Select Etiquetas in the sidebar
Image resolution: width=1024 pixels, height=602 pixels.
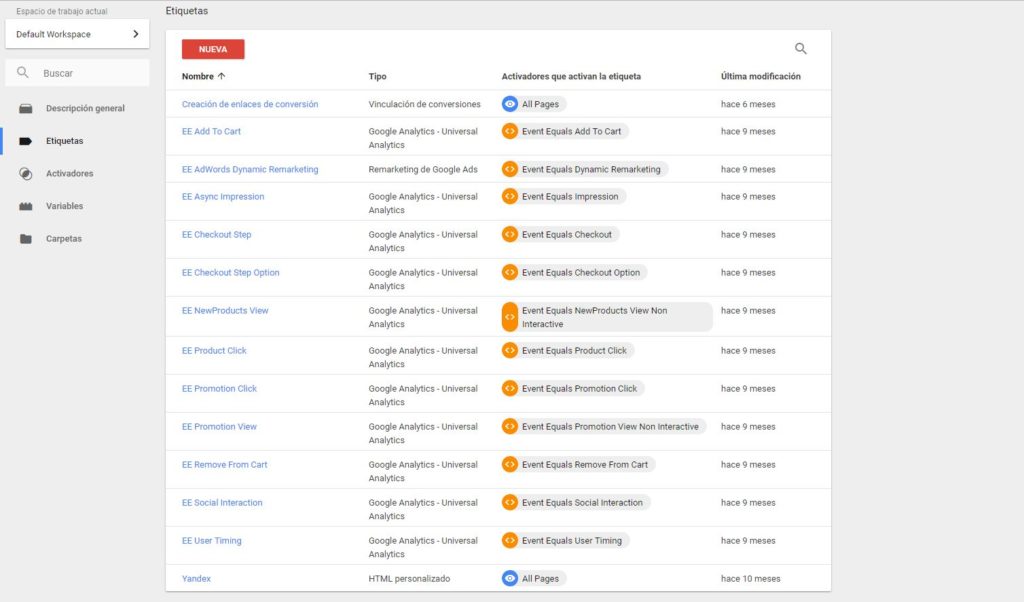coord(65,141)
